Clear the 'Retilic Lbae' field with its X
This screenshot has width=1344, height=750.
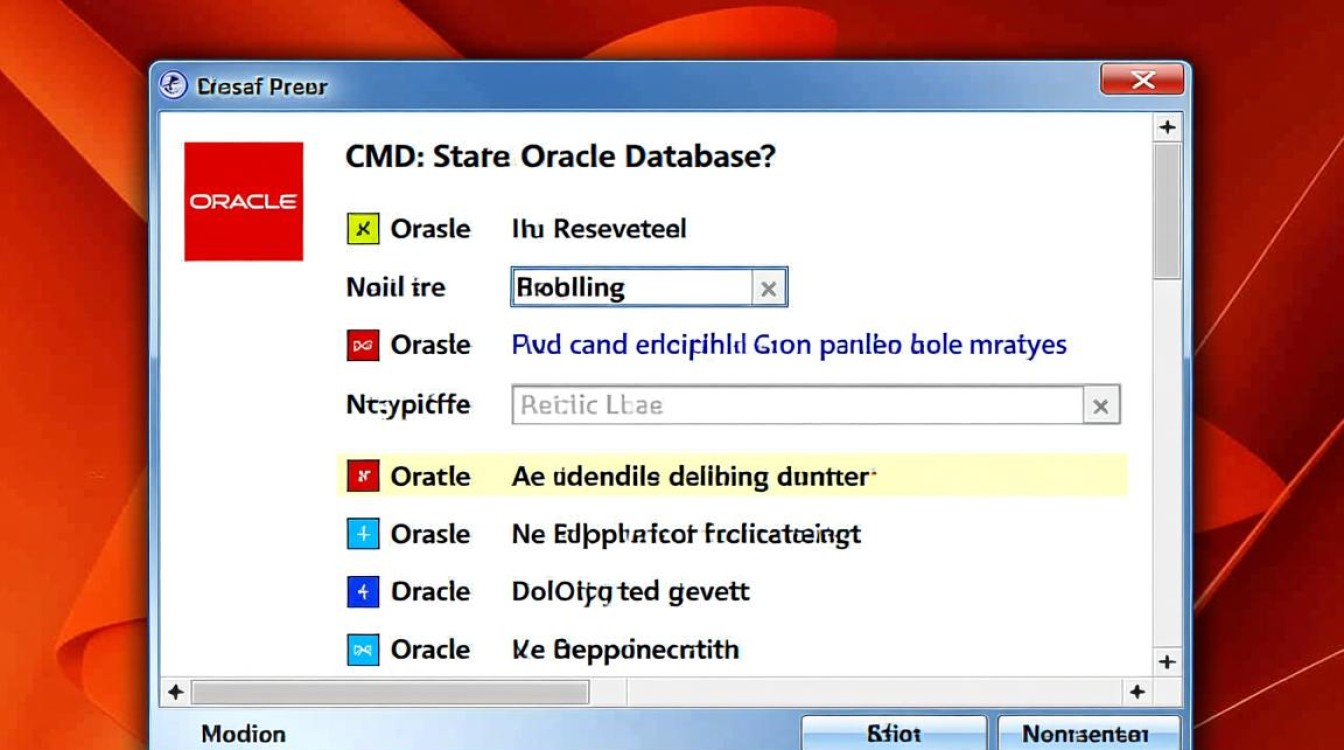coord(1101,406)
